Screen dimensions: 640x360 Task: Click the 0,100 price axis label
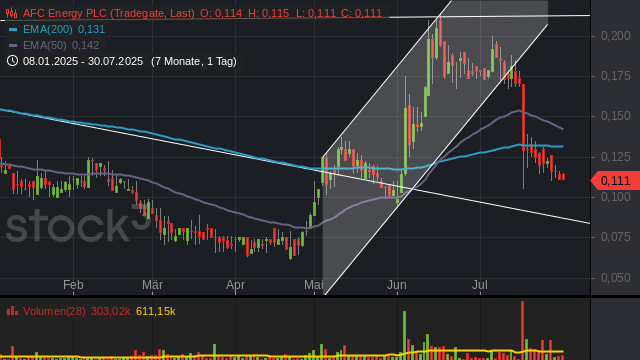point(616,197)
